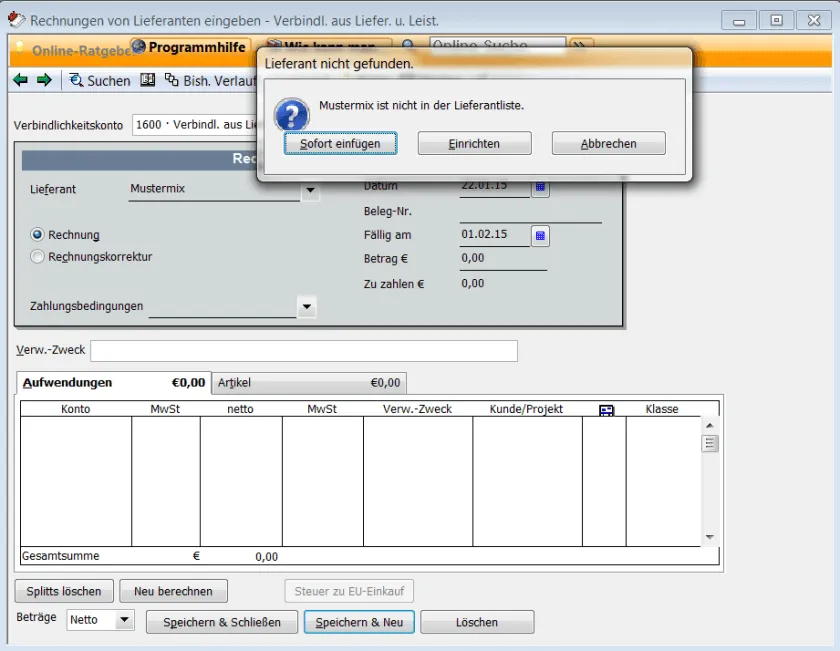The width and height of the screenshot is (840, 651).
Task: Click the question mark icon in the dialog
Action: (x=290, y=113)
